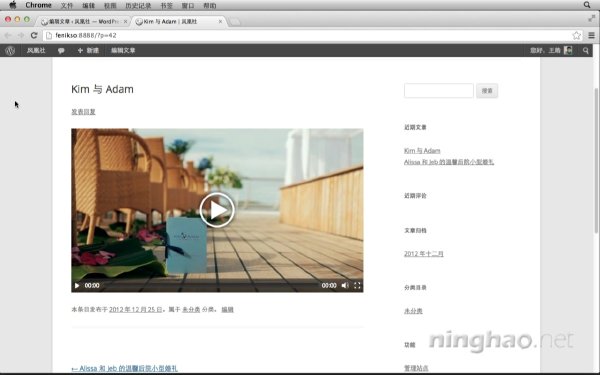Mute the video with the speaker icon

[x=345, y=285]
